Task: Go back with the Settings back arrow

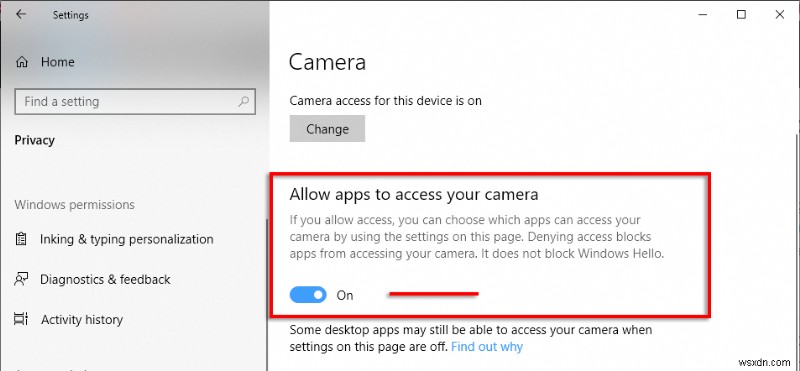Action: (x=21, y=15)
